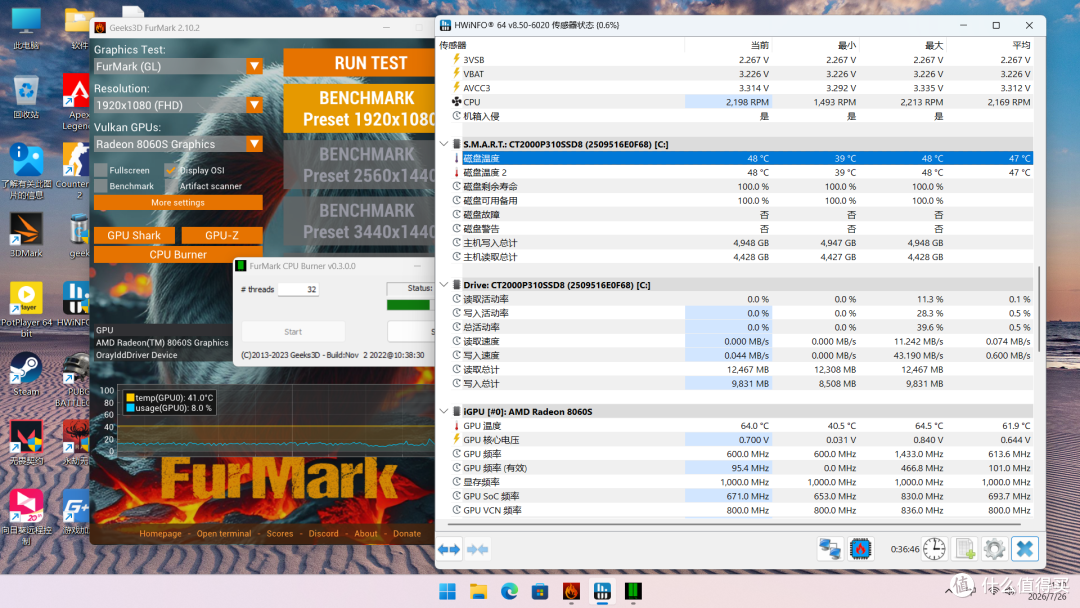The width and height of the screenshot is (1080, 608).
Task: Toggle the Display OSI checkbox
Action: (x=171, y=170)
